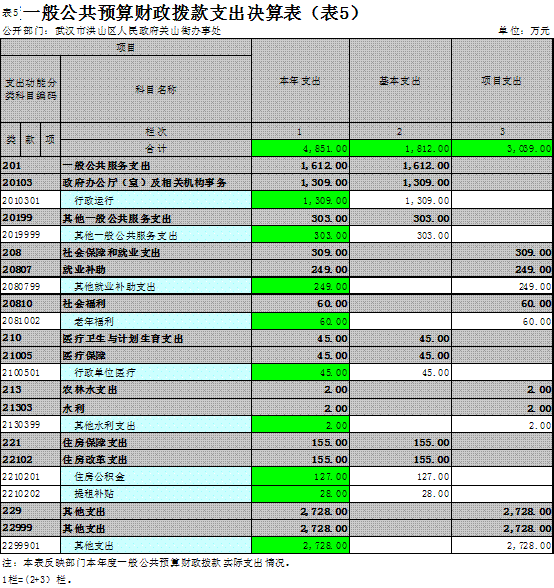The image size is (554, 588).
Task: Select the 社会保障和就业支出 category row
Action: pyautogui.click(x=276, y=252)
